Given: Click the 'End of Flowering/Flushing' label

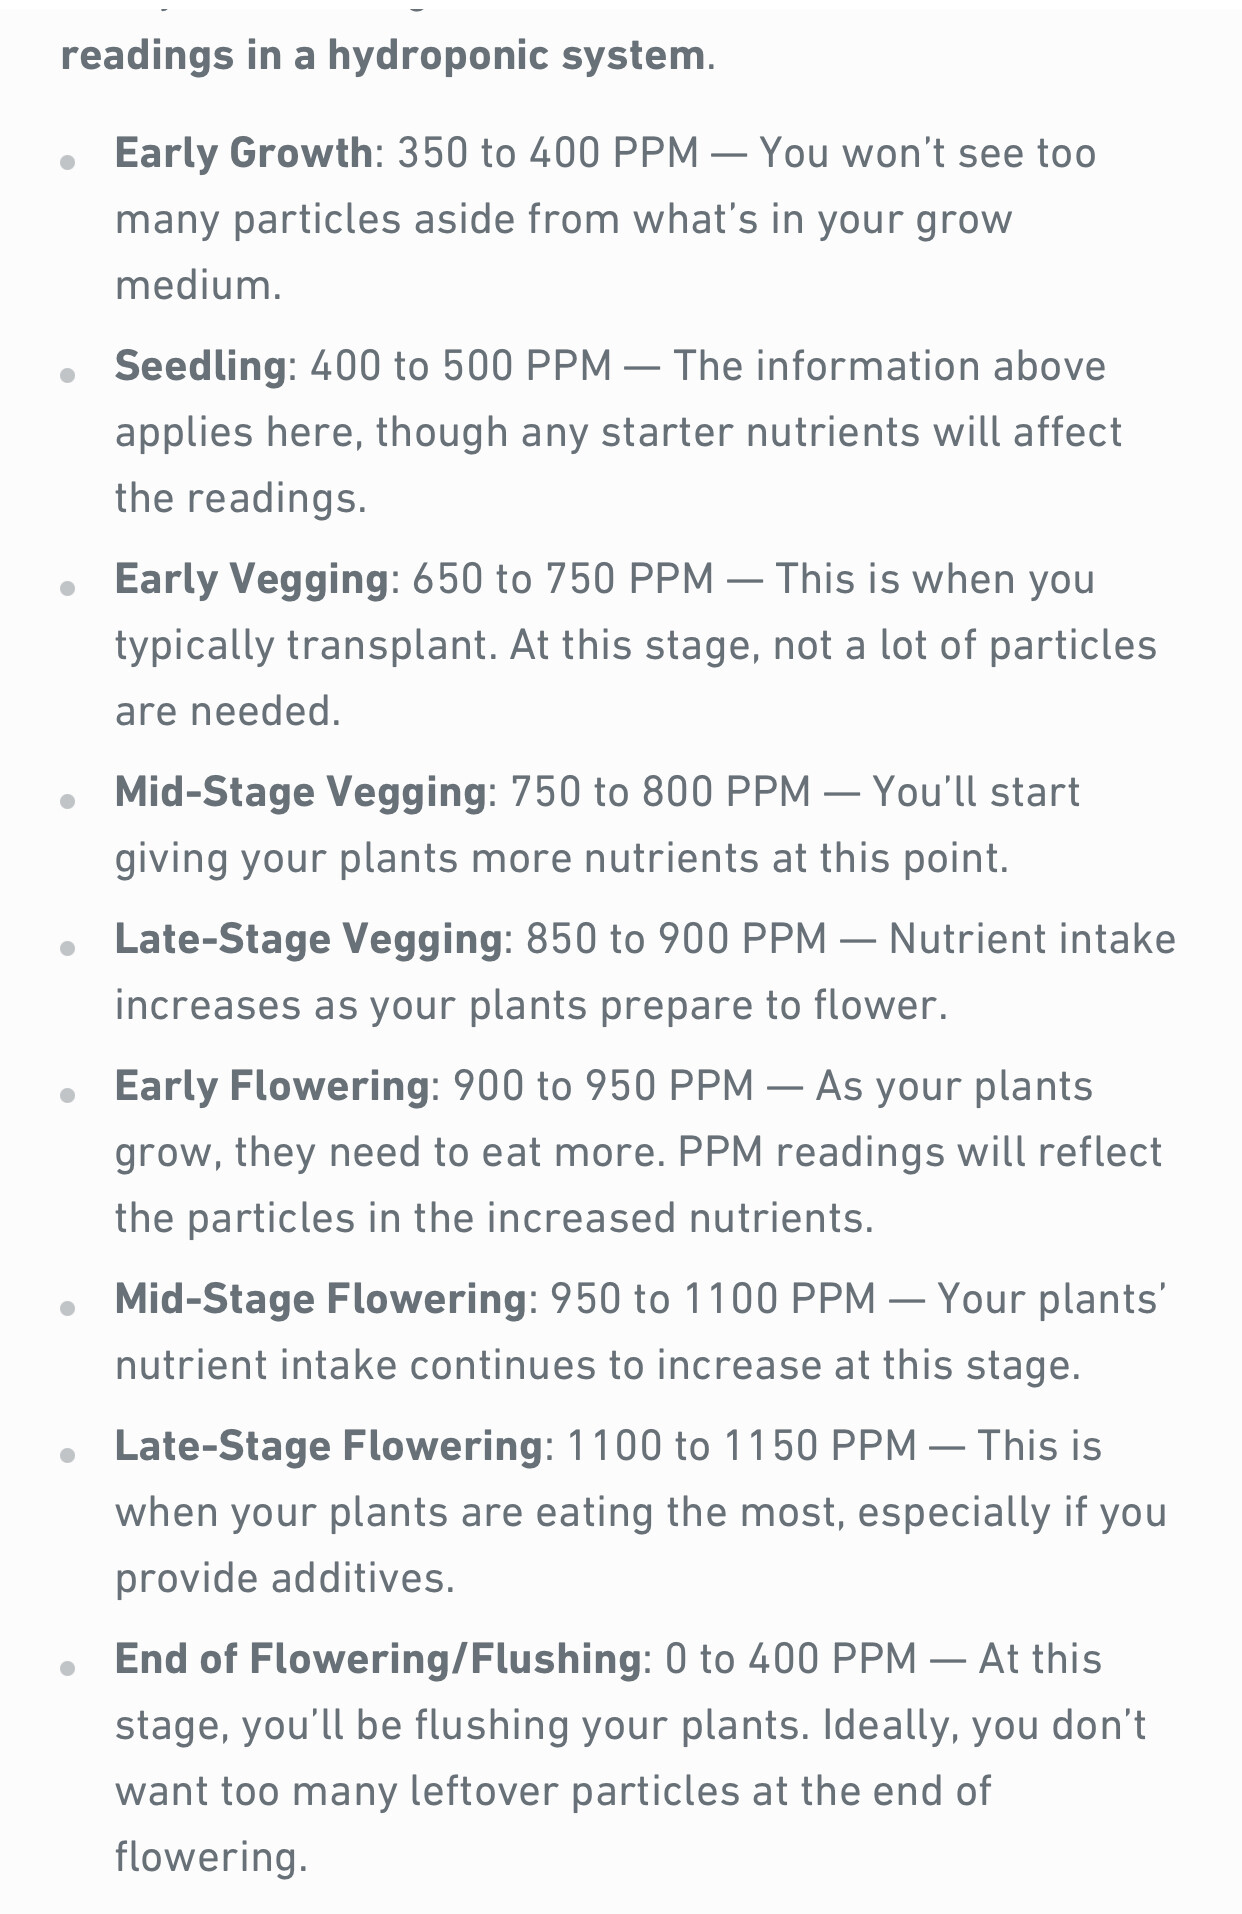Looking at the screenshot, I should coord(378,1659).
